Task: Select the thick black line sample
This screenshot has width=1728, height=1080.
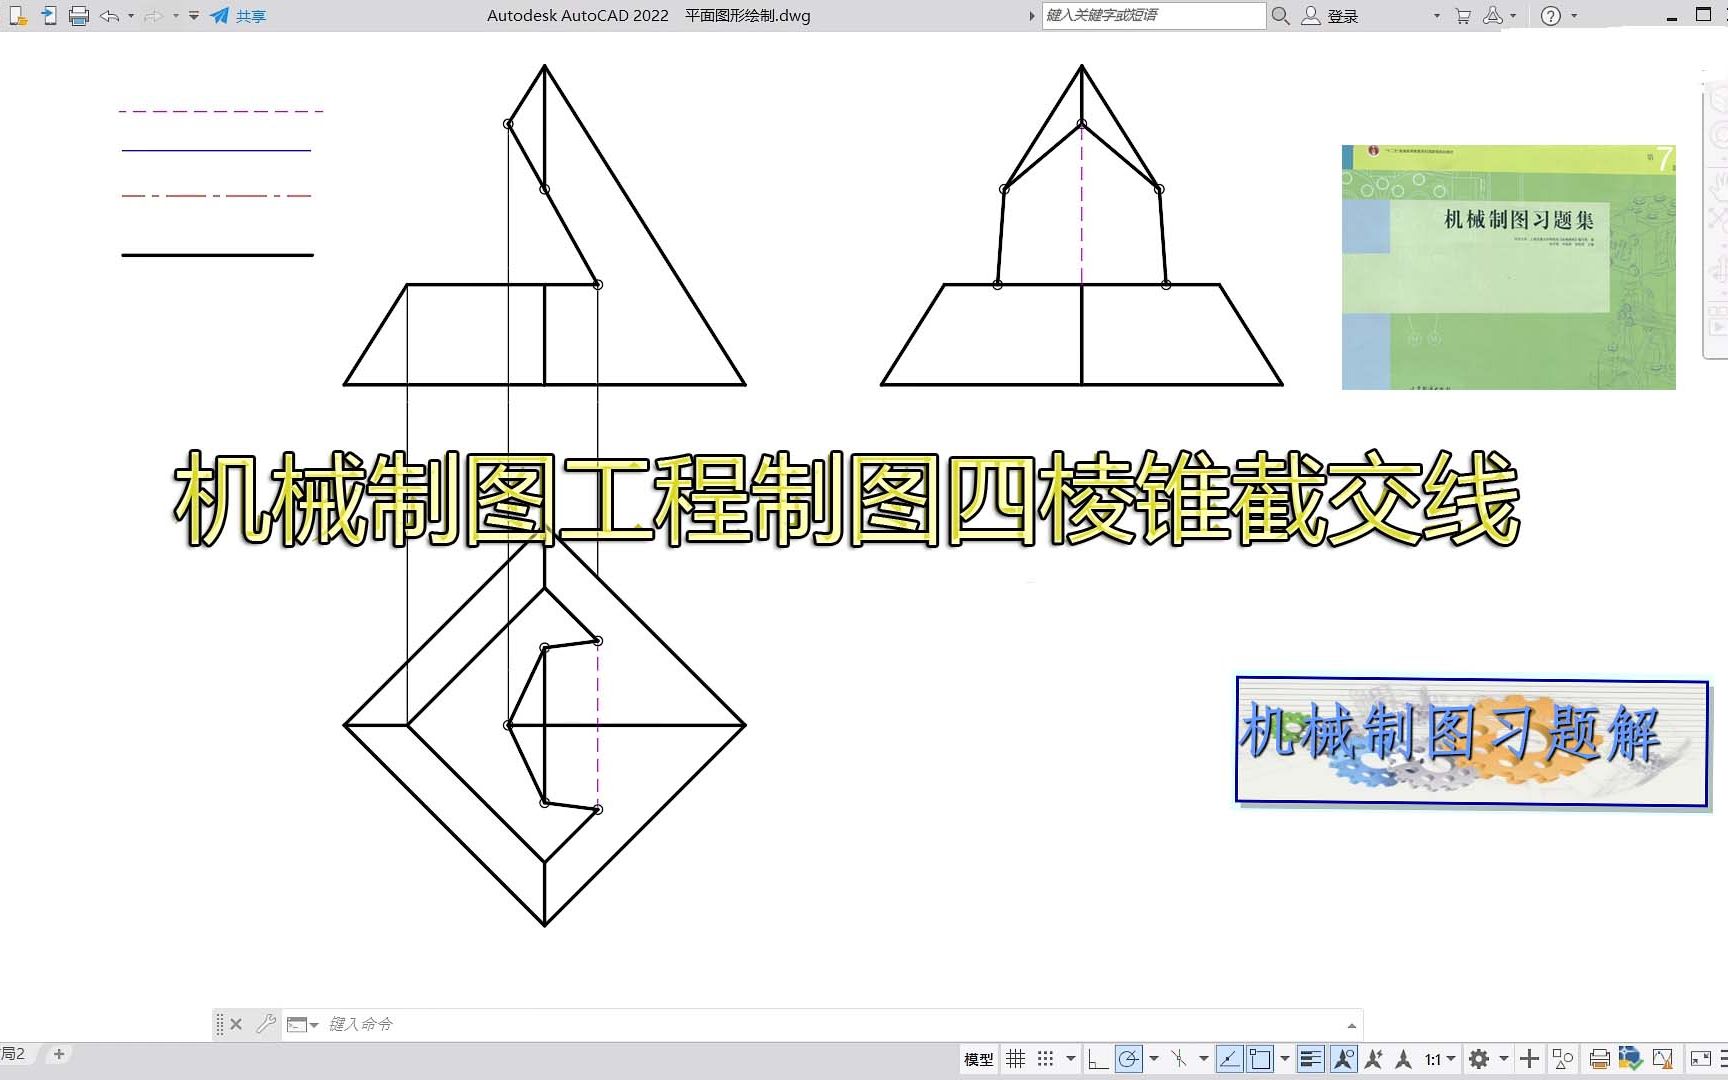Action: pos(217,255)
